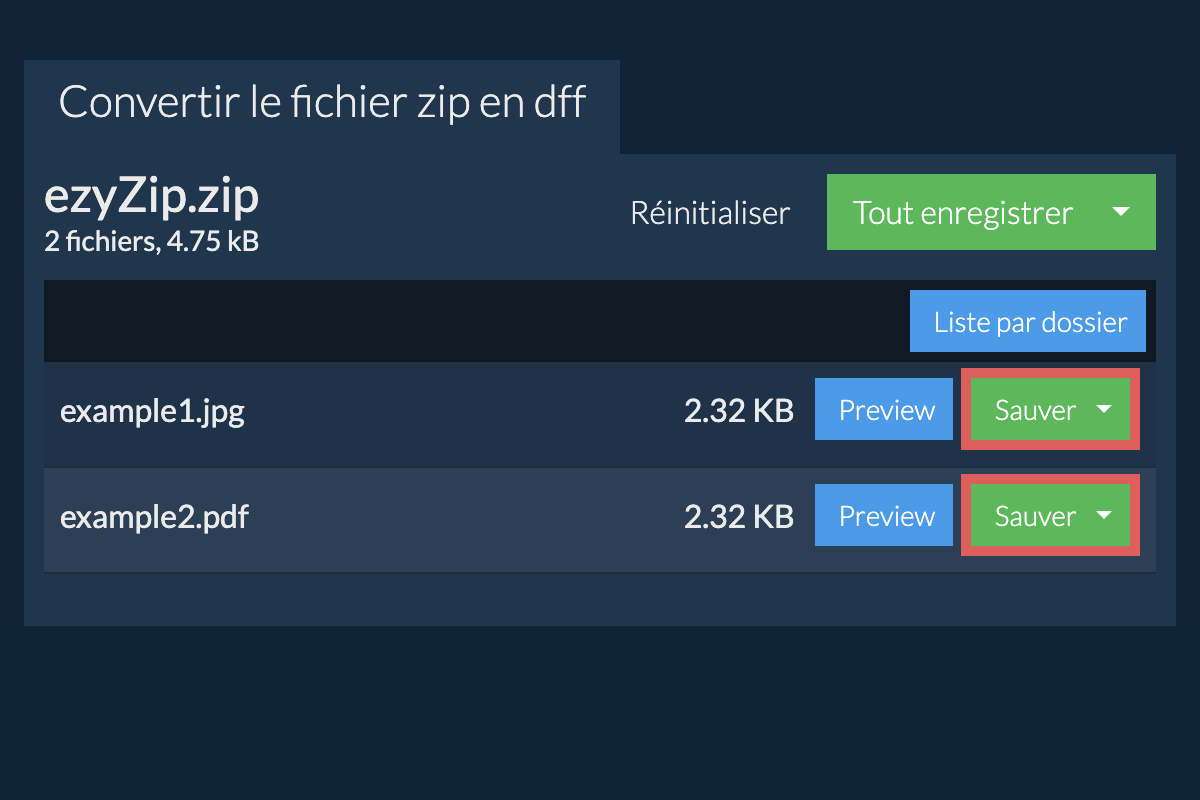
Task: Save example1.jpg with Sauver button
Action: [1034, 410]
